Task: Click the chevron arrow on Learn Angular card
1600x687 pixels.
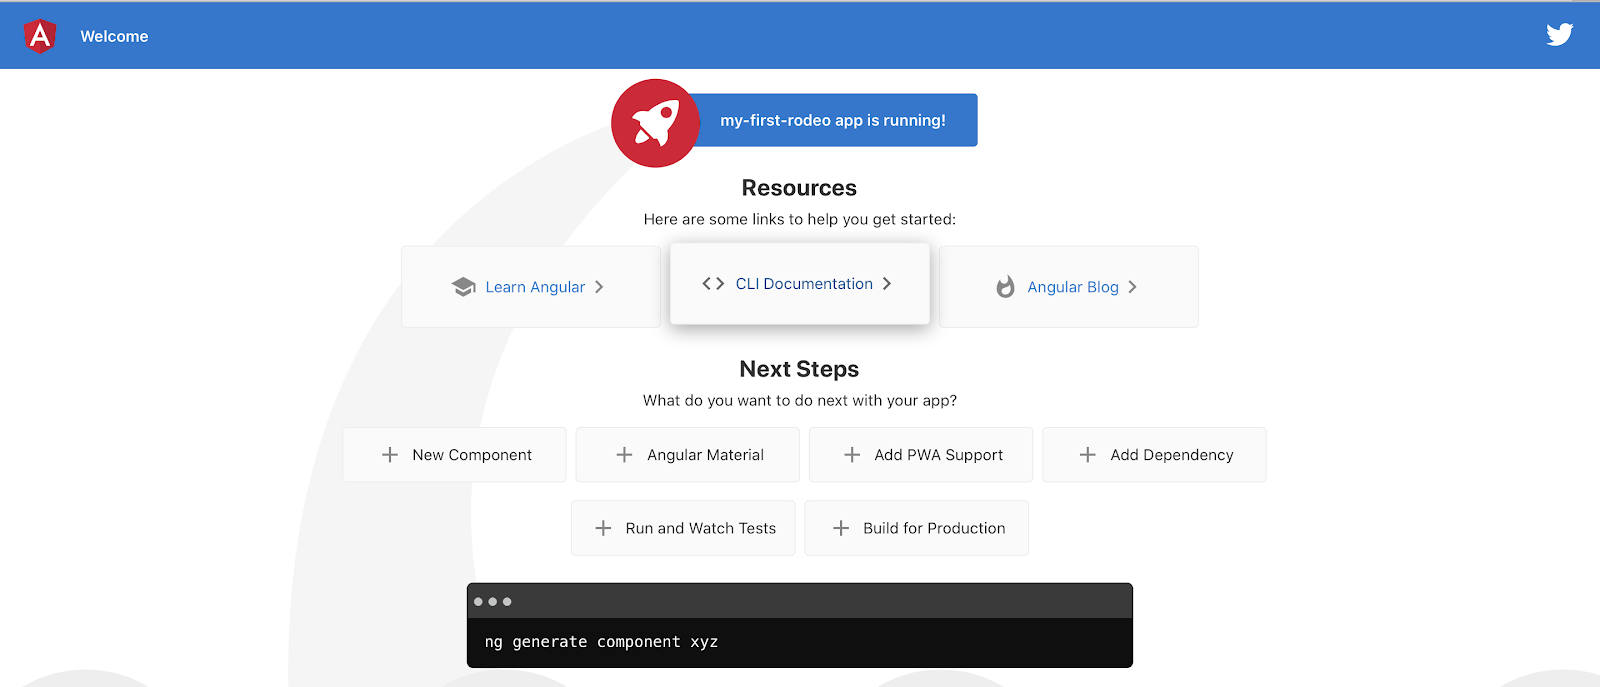Action: 599,287
